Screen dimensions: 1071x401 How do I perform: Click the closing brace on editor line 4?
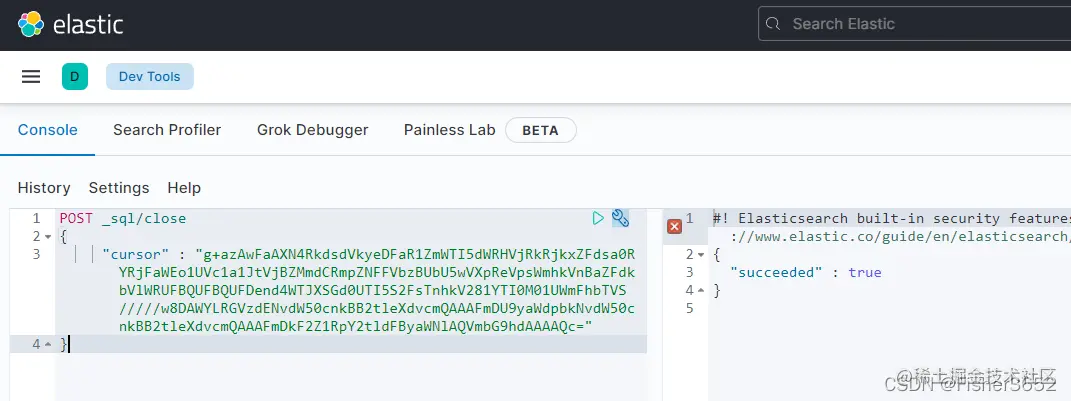click(x=64, y=345)
